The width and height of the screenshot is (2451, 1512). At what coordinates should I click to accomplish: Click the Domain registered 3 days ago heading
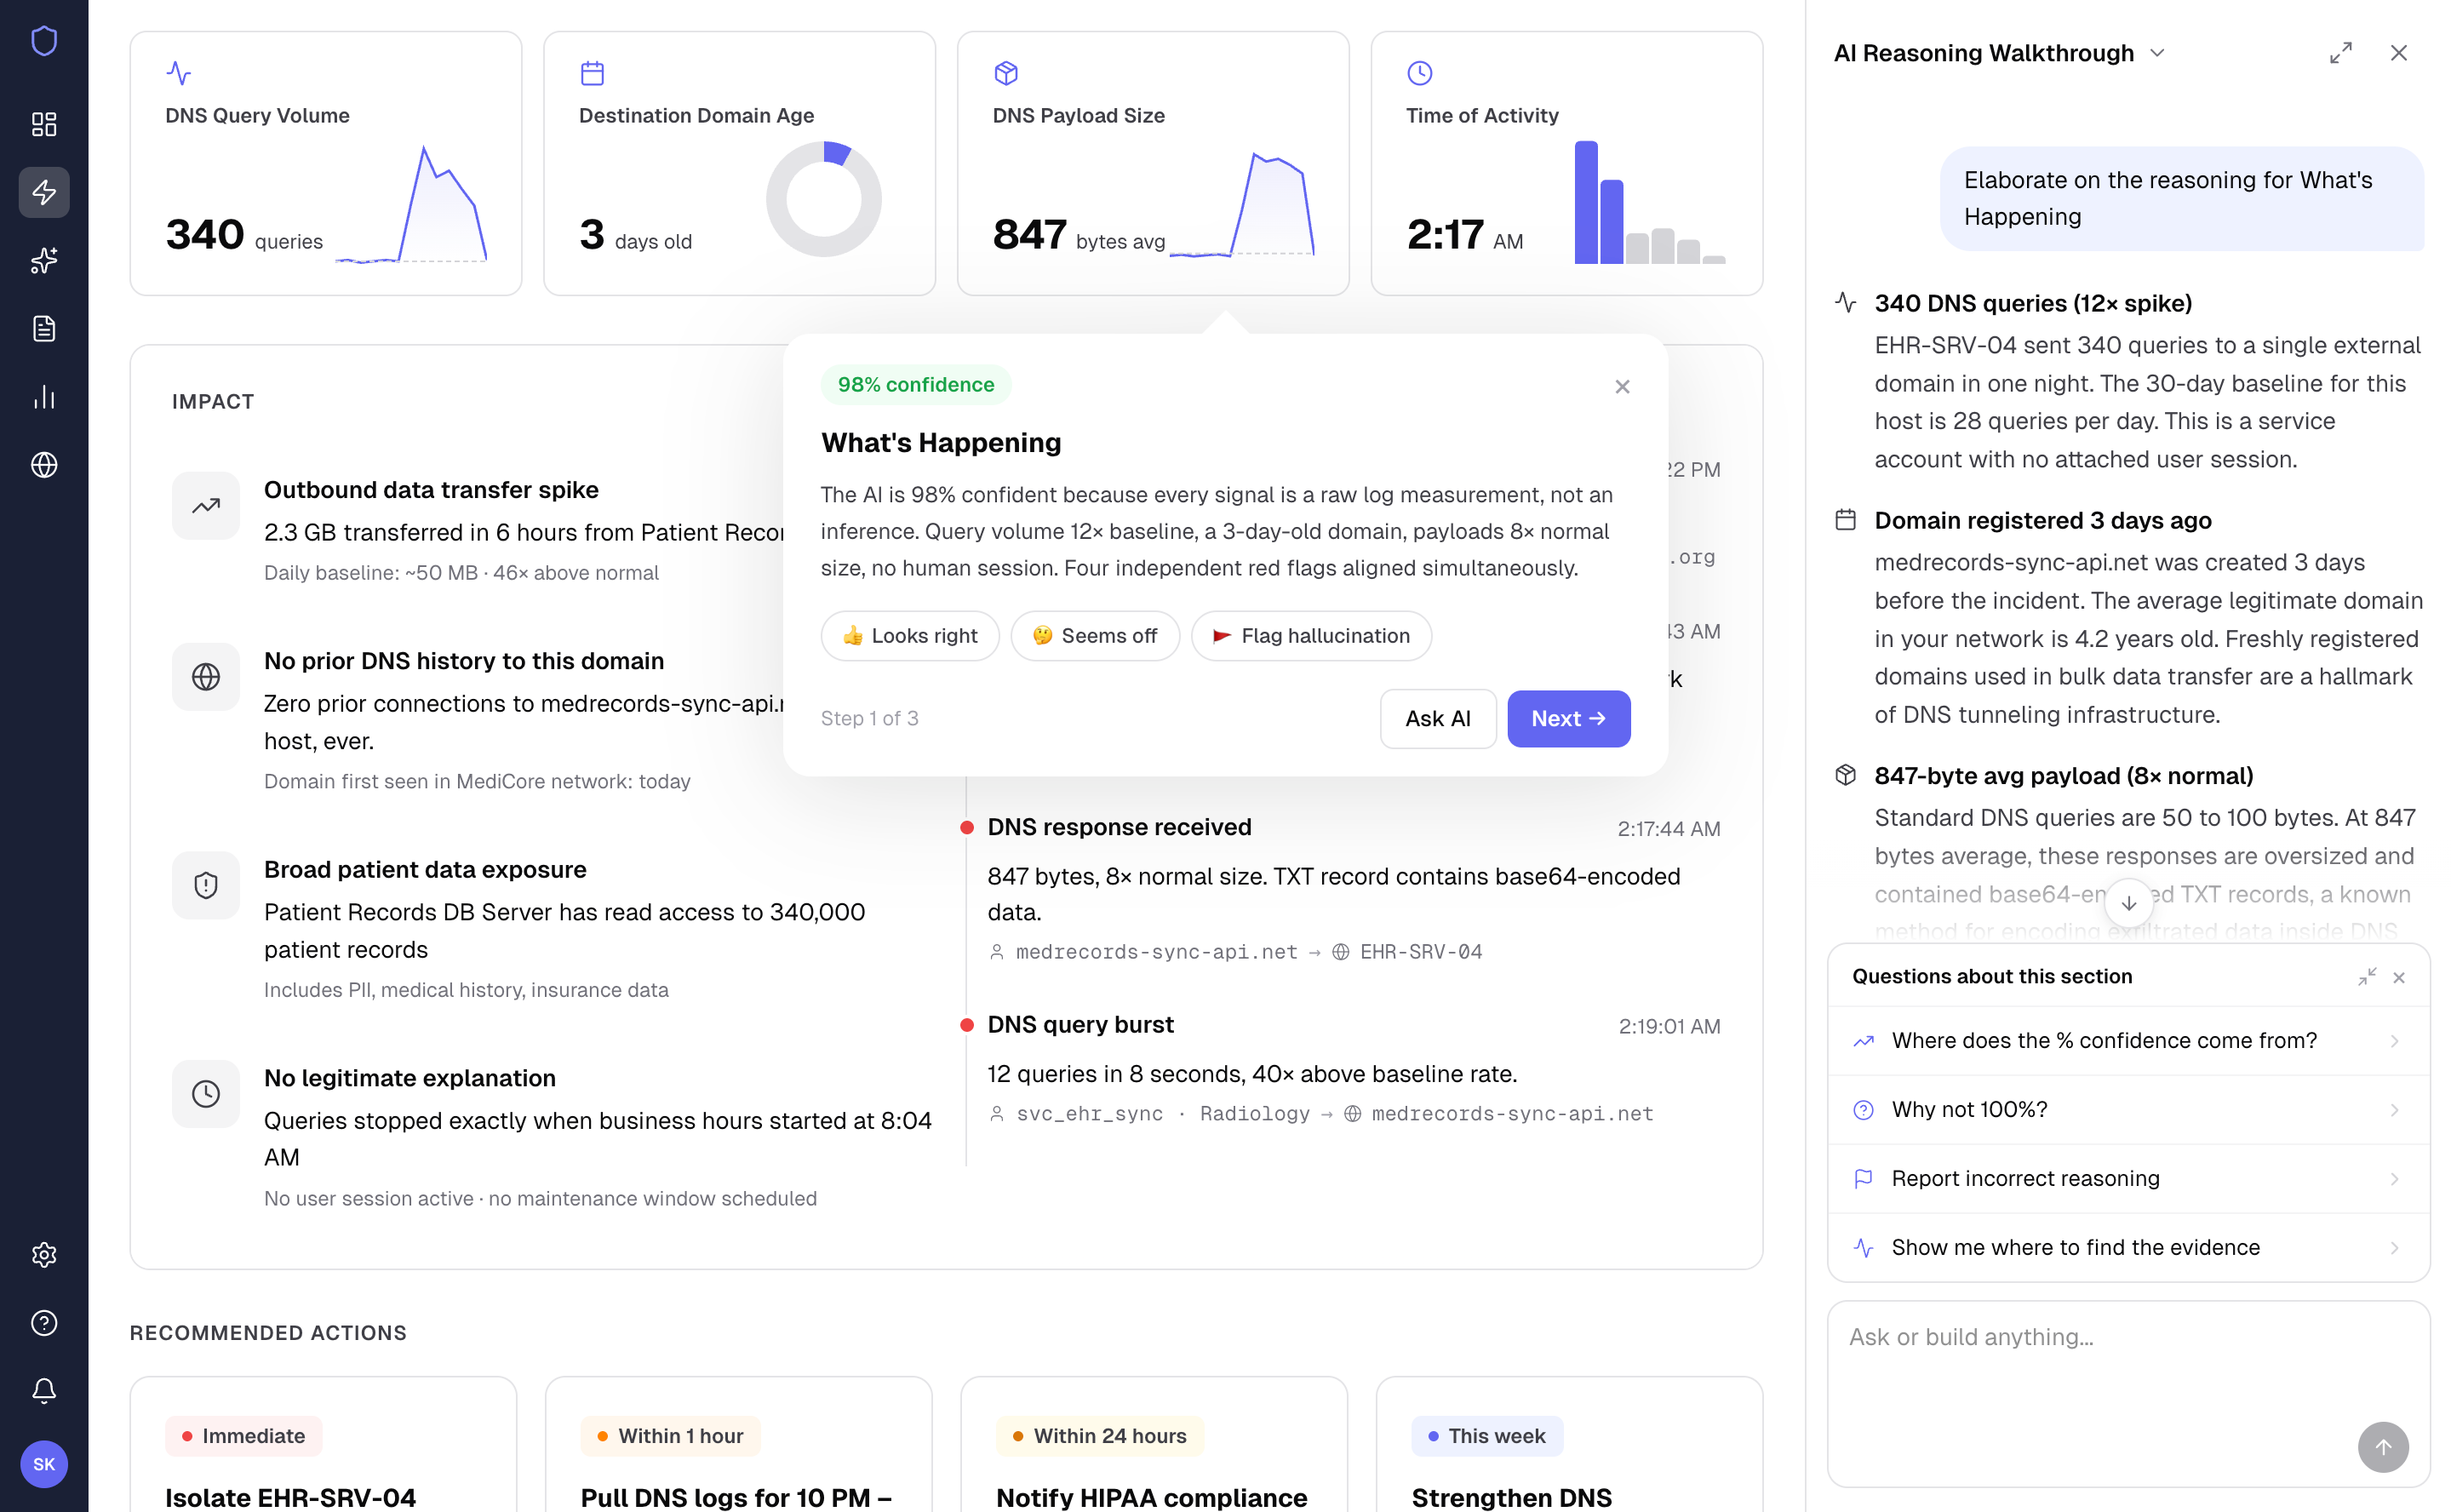2043,520
